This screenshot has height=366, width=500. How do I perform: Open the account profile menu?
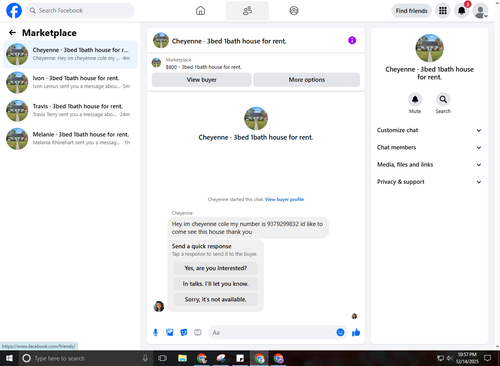(x=480, y=11)
